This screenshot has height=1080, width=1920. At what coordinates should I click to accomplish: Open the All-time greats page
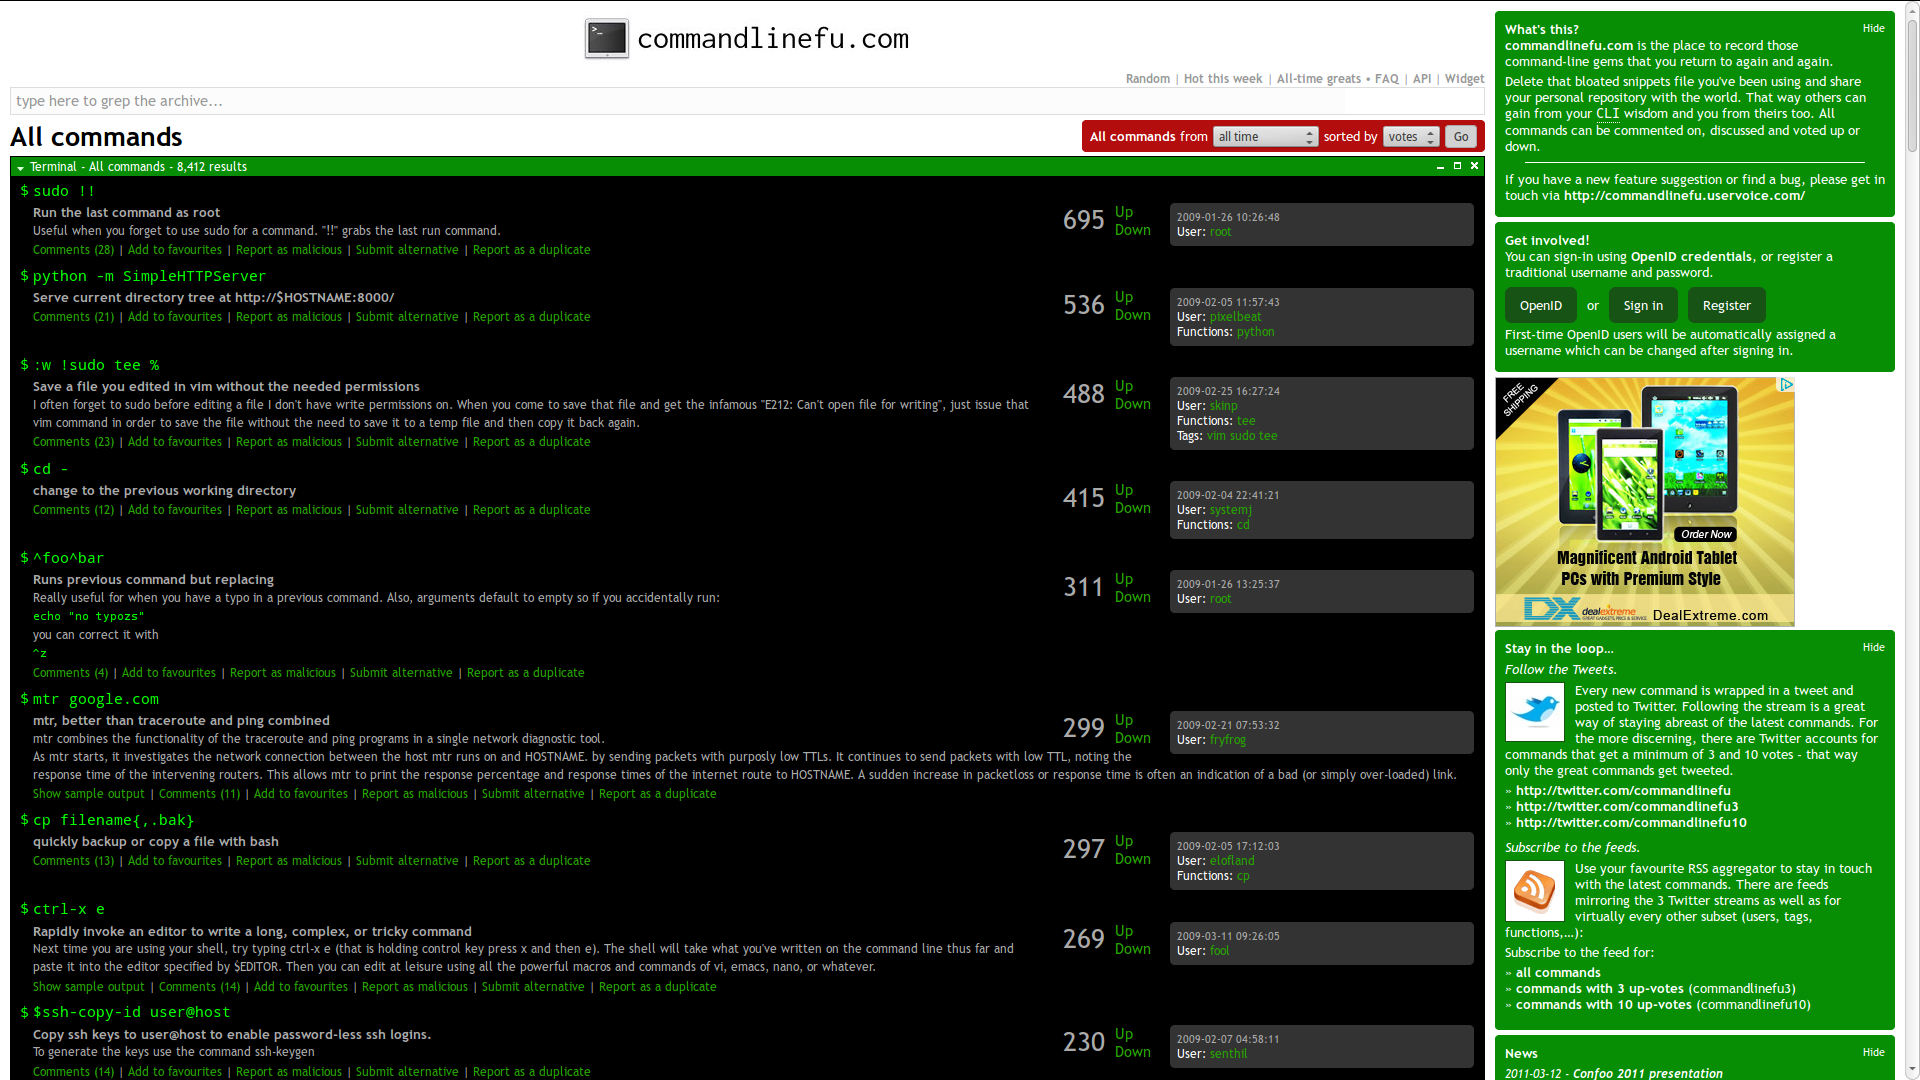[1318, 79]
